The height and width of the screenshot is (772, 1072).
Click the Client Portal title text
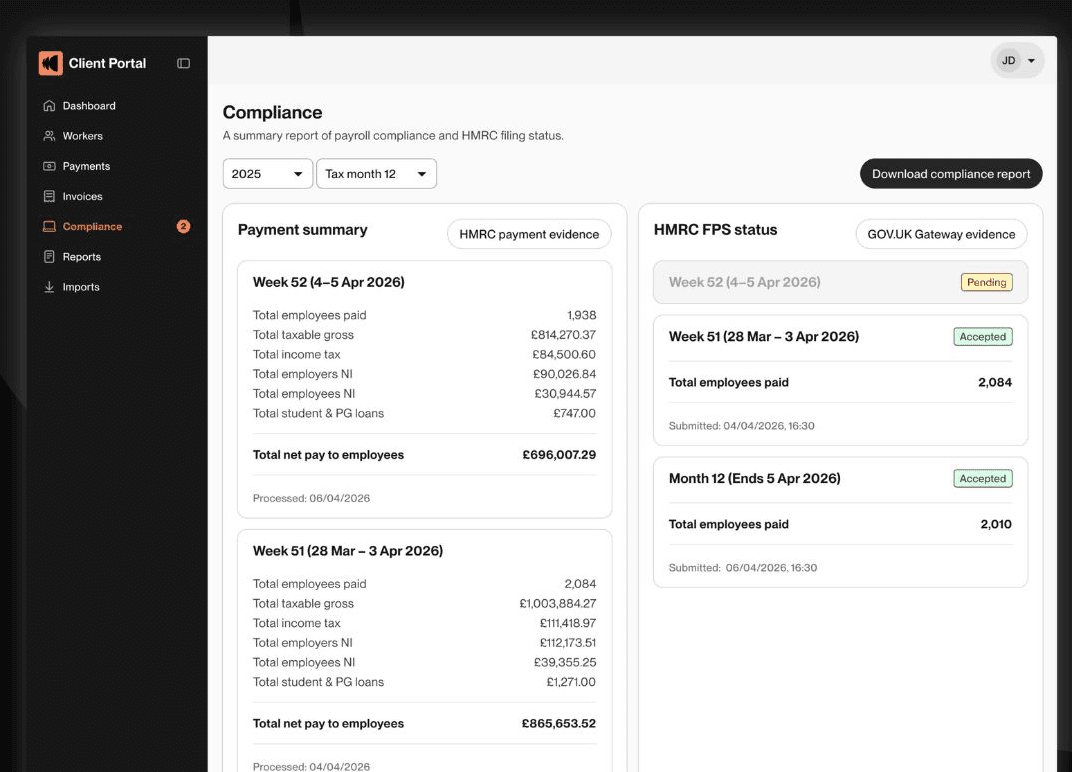click(x=107, y=63)
